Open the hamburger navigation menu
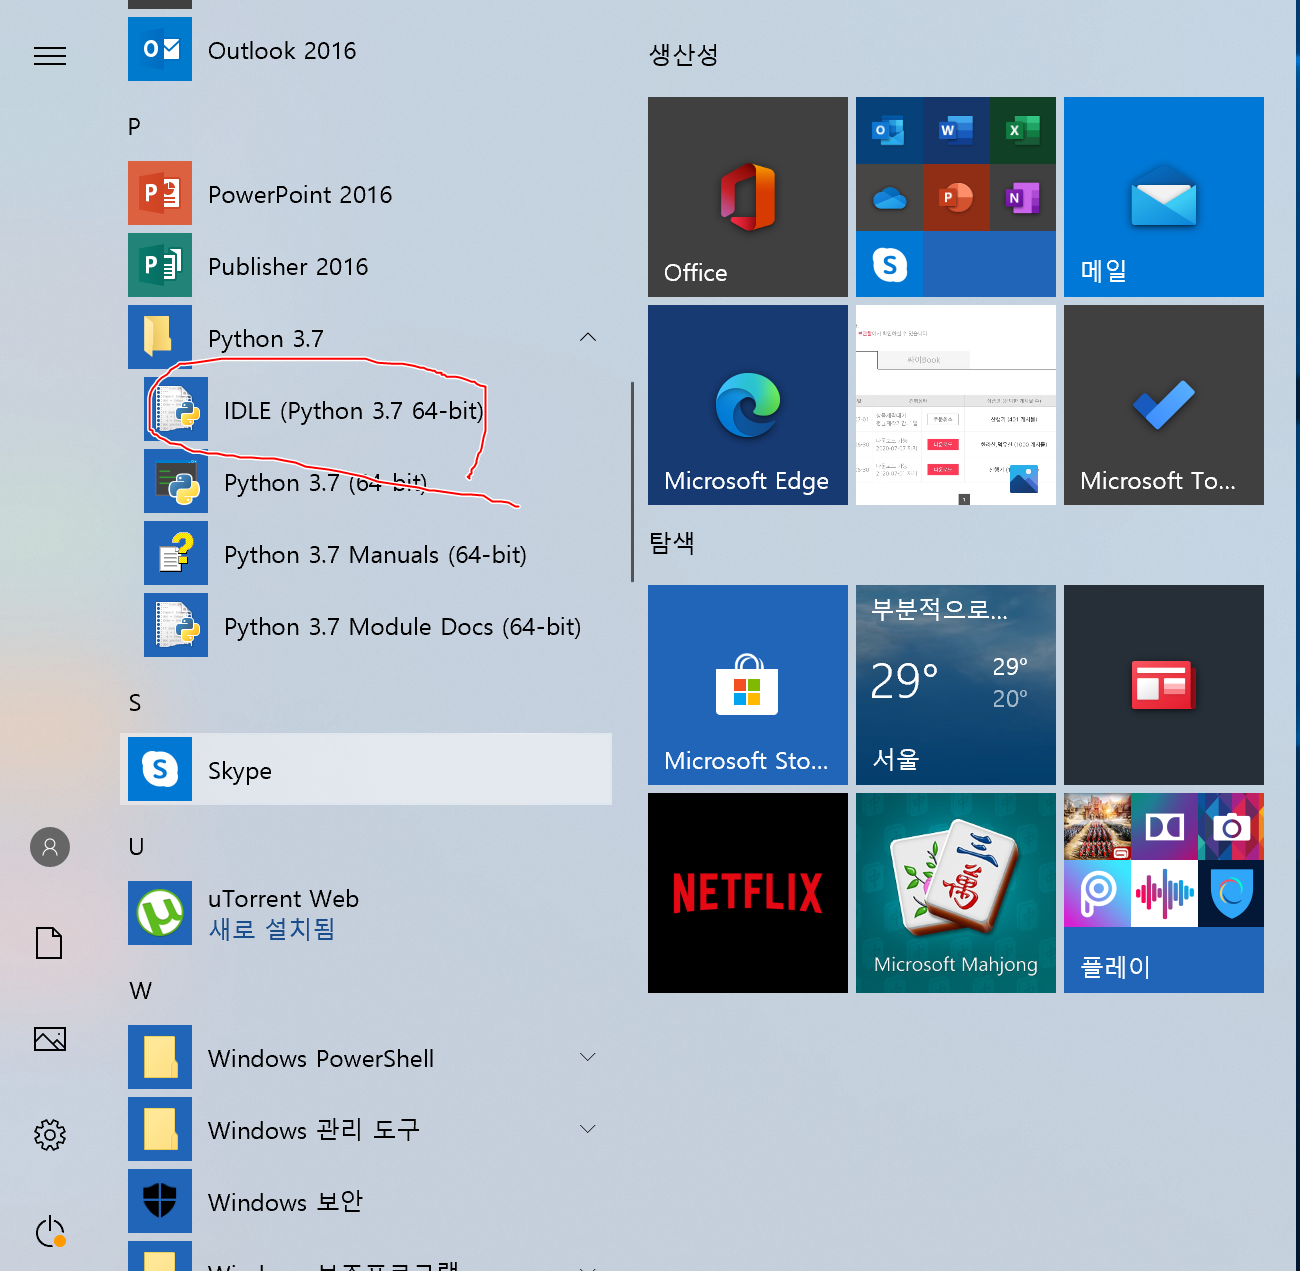This screenshot has width=1300, height=1271. pyautogui.click(x=50, y=56)
